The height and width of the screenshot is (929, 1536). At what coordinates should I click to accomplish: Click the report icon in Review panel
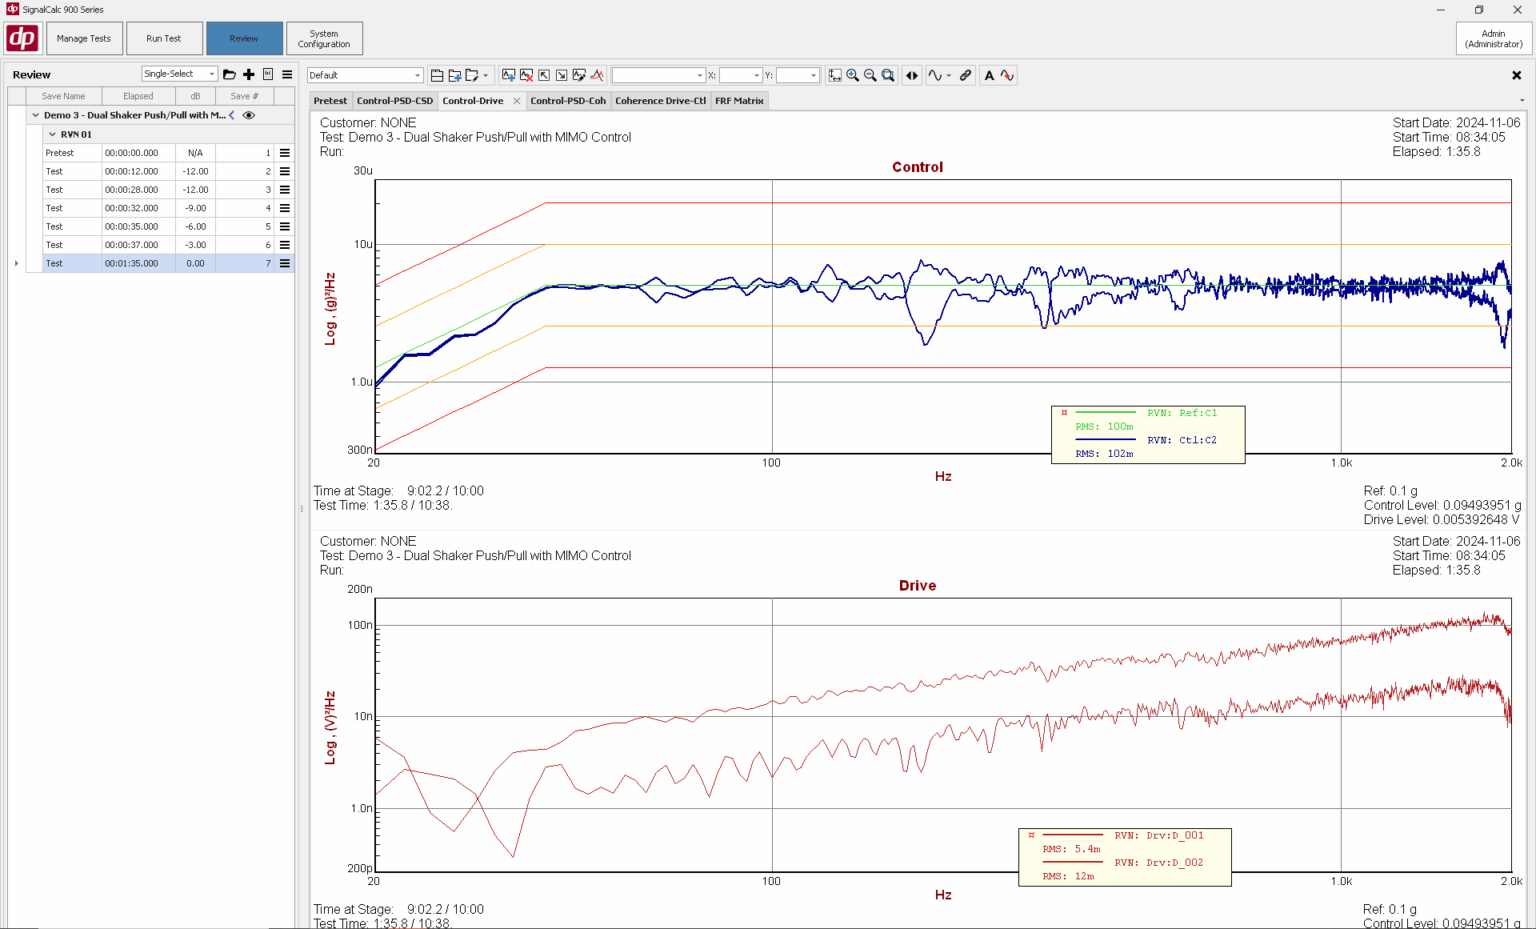[x=268, y=74]
